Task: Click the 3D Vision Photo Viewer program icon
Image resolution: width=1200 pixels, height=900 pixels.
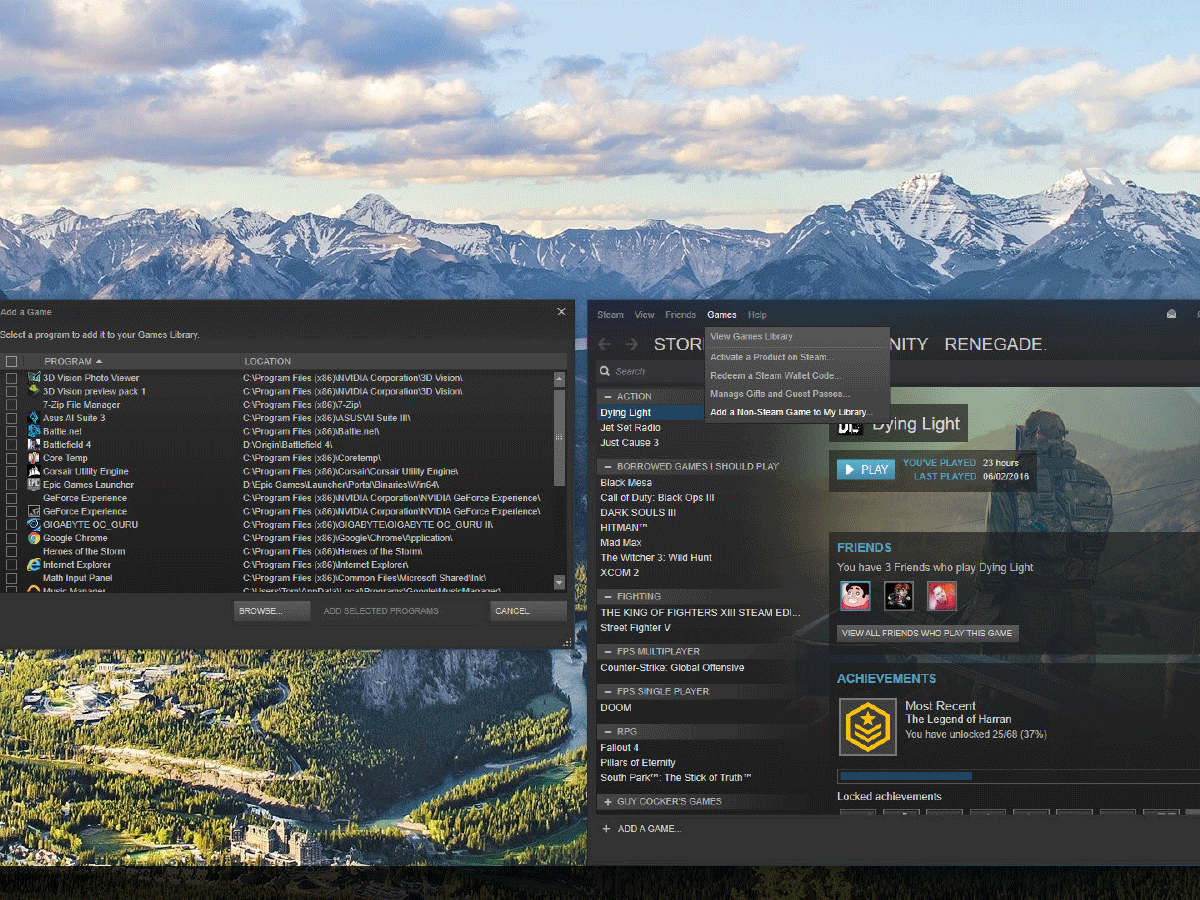Action: (x=34, y=378)
